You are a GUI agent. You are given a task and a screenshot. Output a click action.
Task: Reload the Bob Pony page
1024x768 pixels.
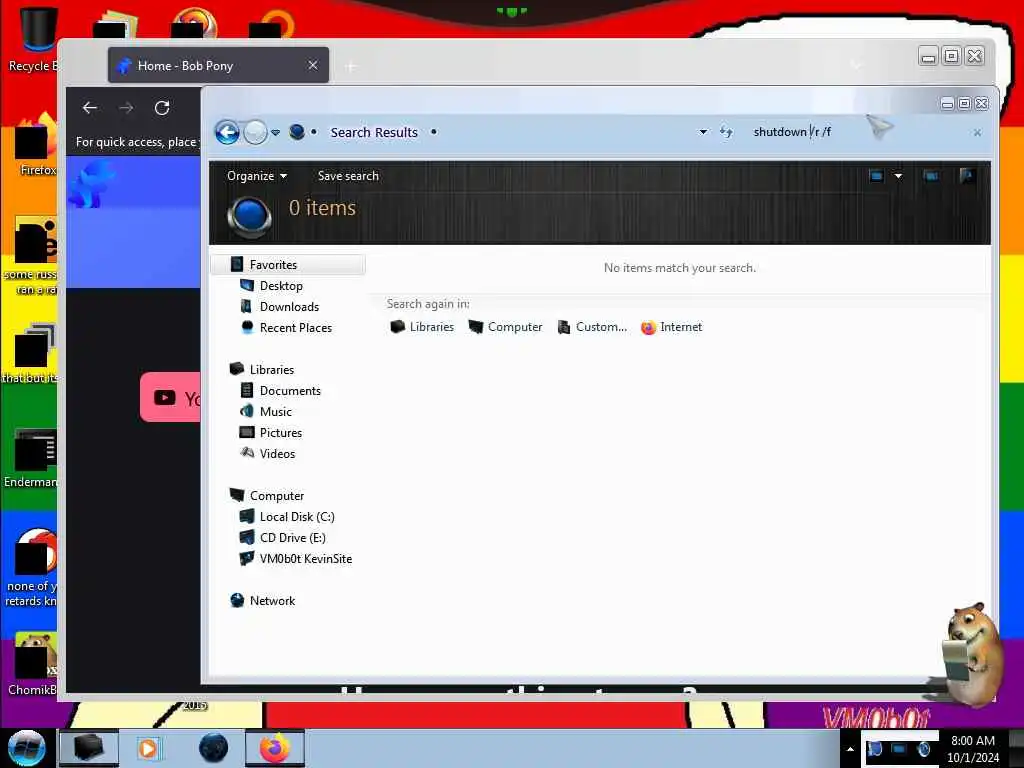(162, 108)
